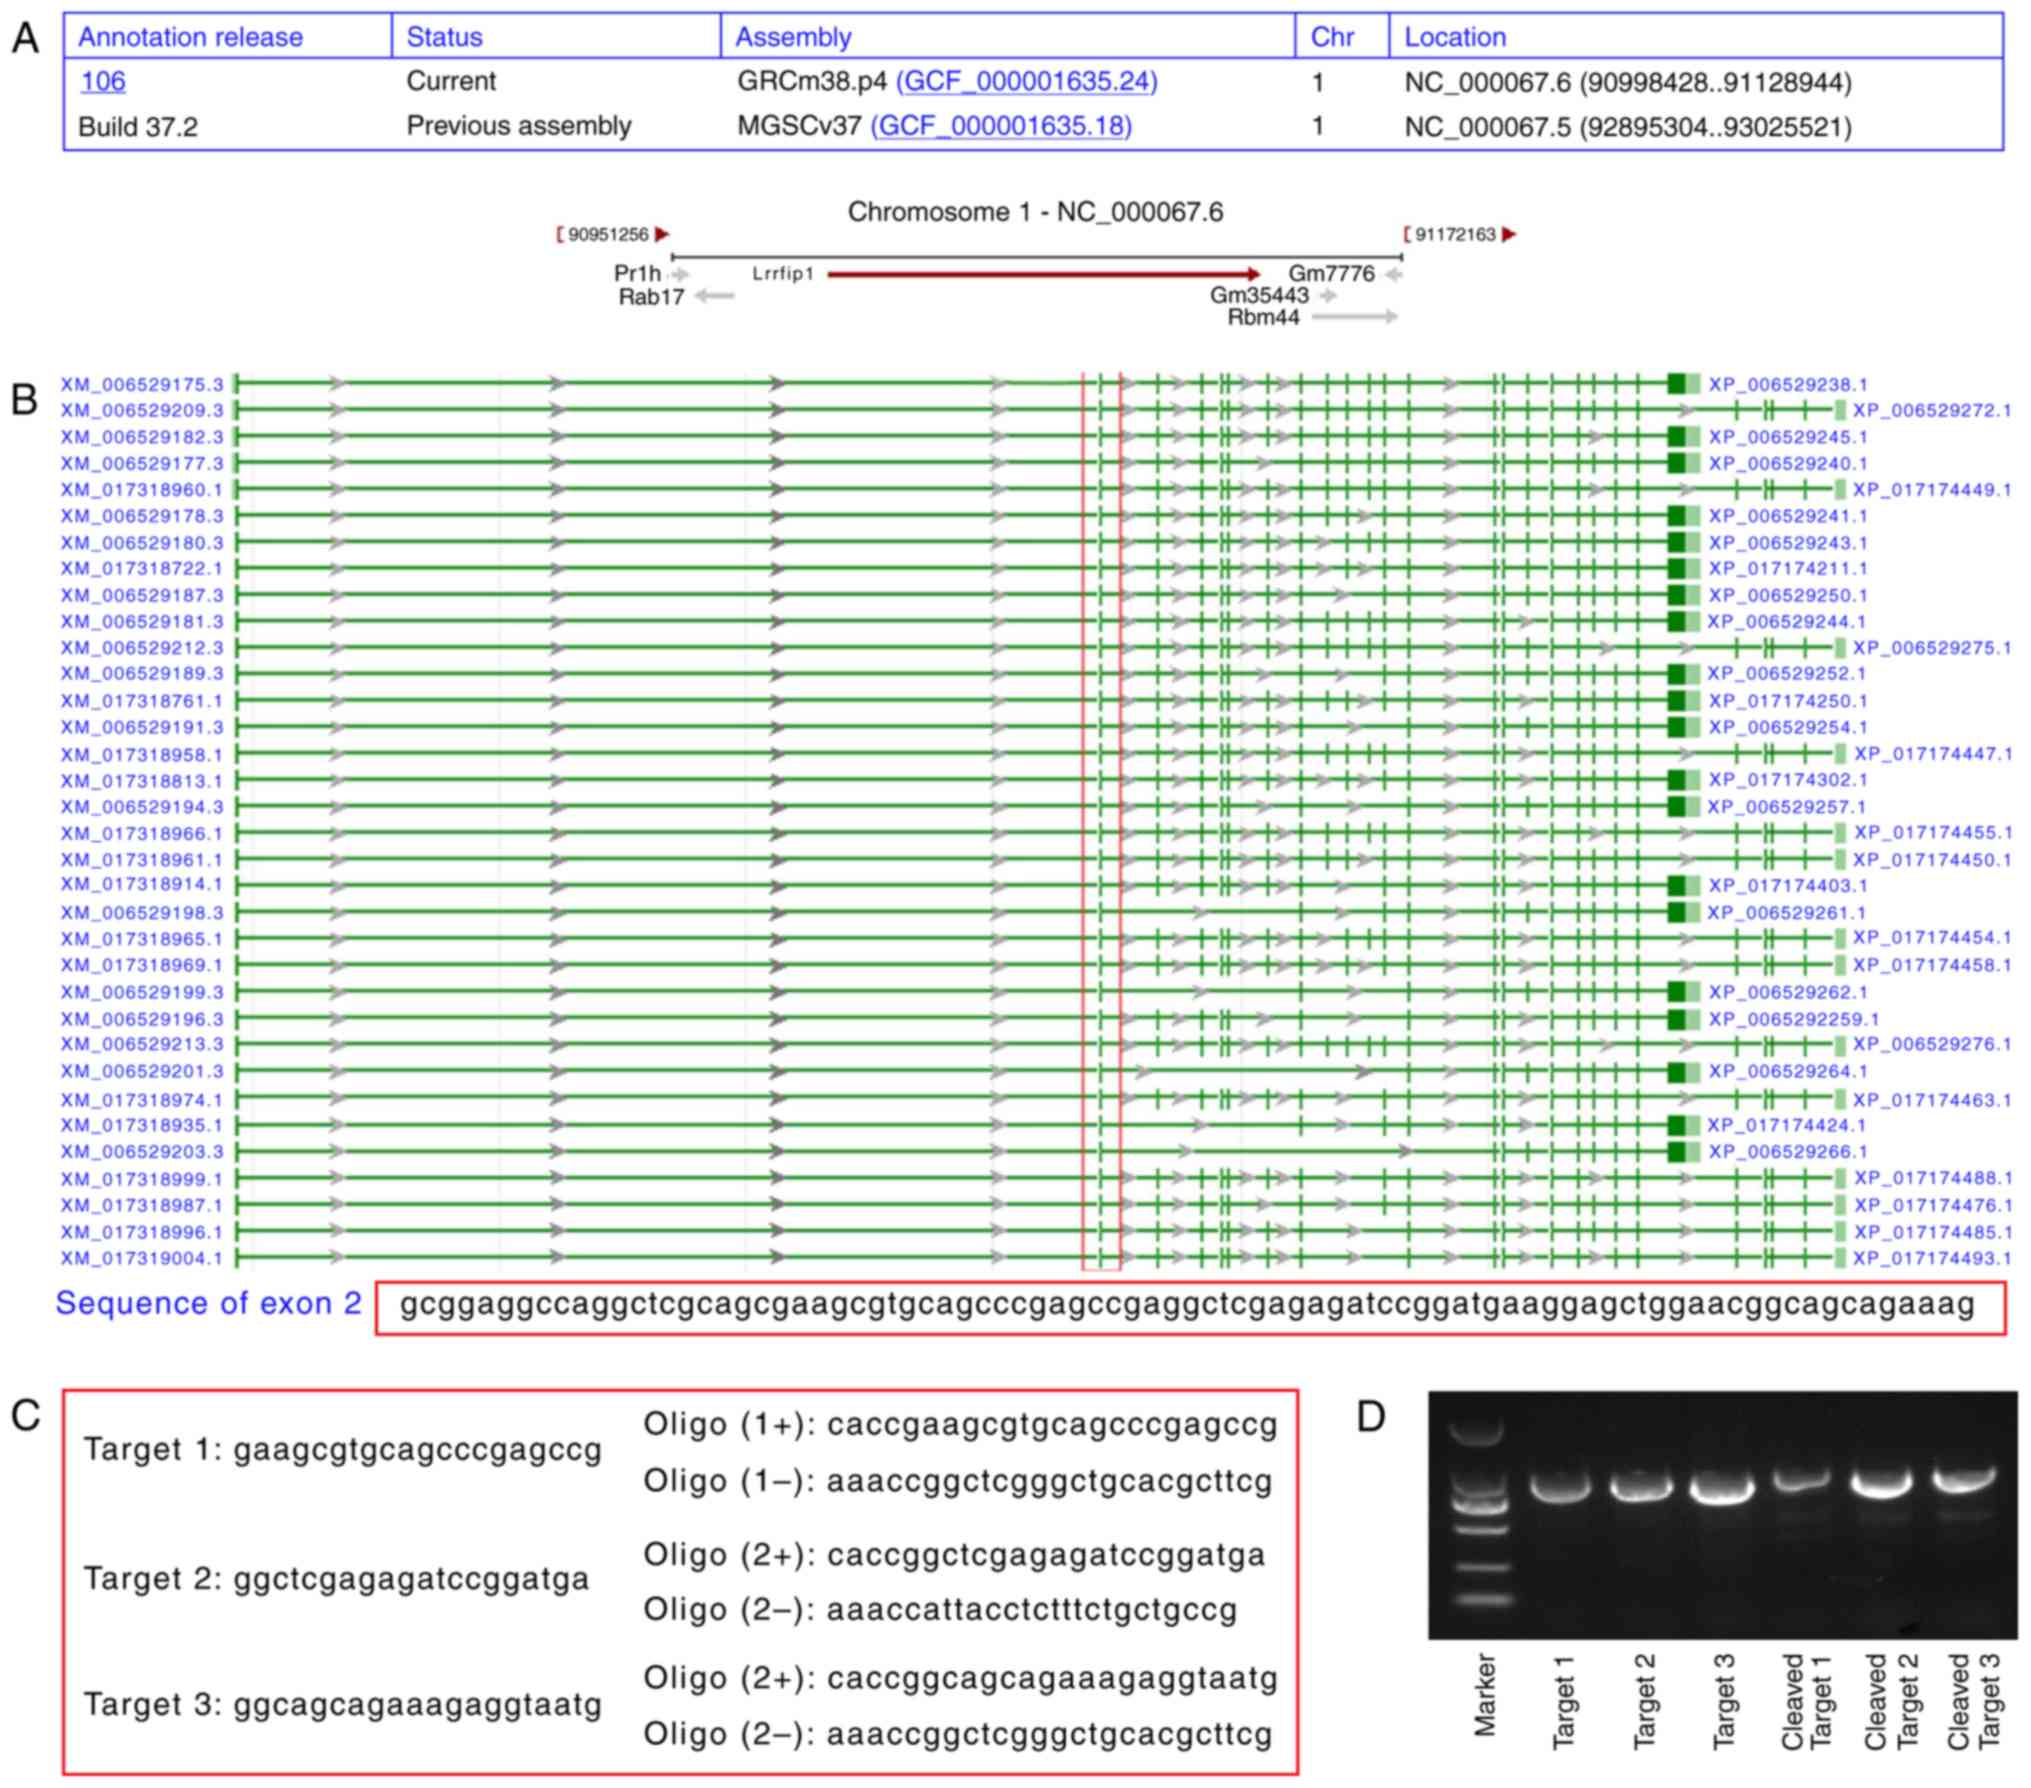Click the Rbm44 gene arrow
This screenshot has width=2031, height=1788.
1355,317
